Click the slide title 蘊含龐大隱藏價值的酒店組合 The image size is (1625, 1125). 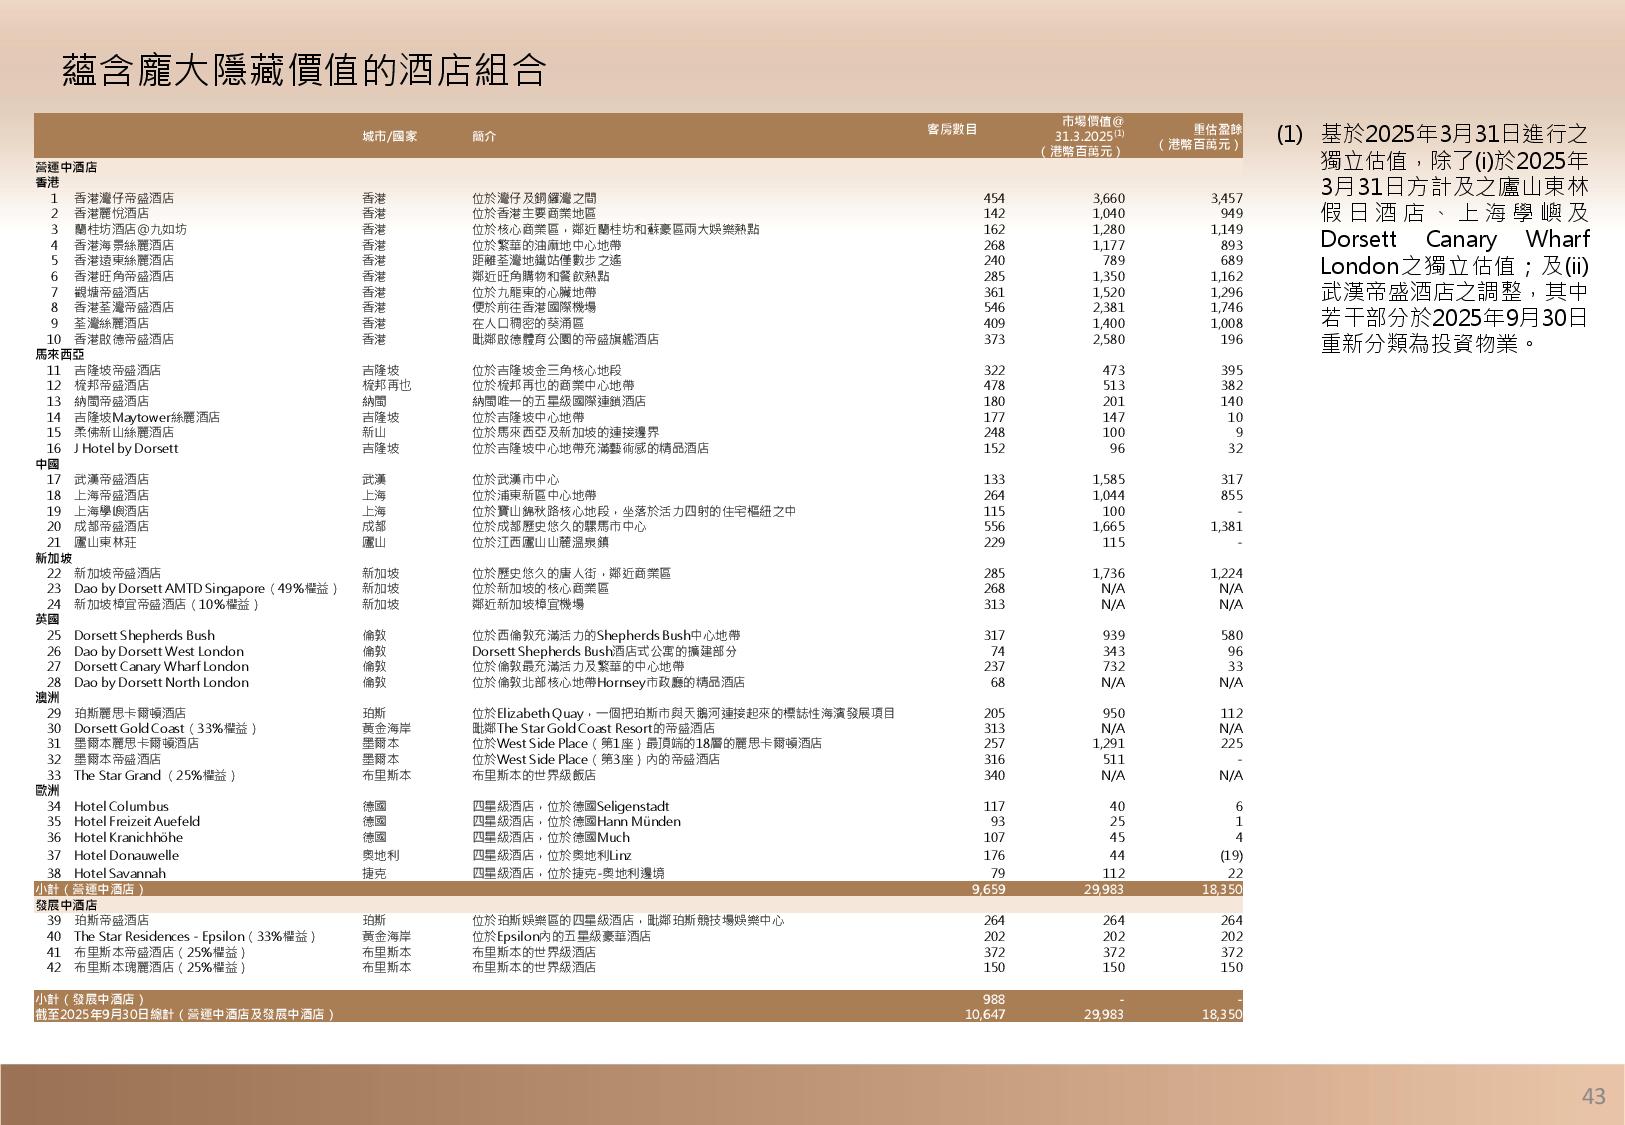coord(304,71)
